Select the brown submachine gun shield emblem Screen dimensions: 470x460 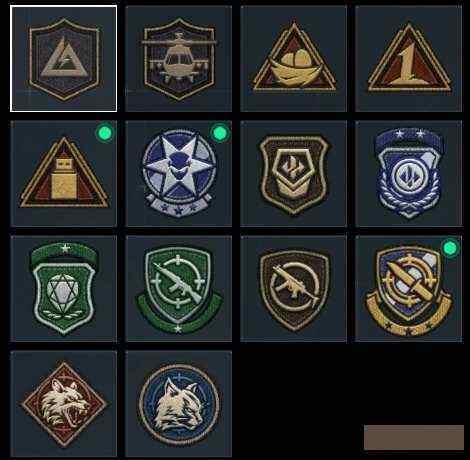click(x=294, y=289)
